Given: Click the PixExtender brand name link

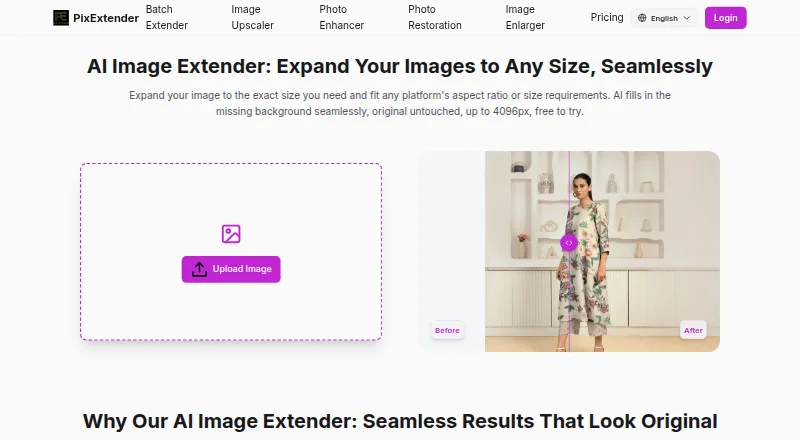Looking at the screenshot, I should click(x=106, y=18).
